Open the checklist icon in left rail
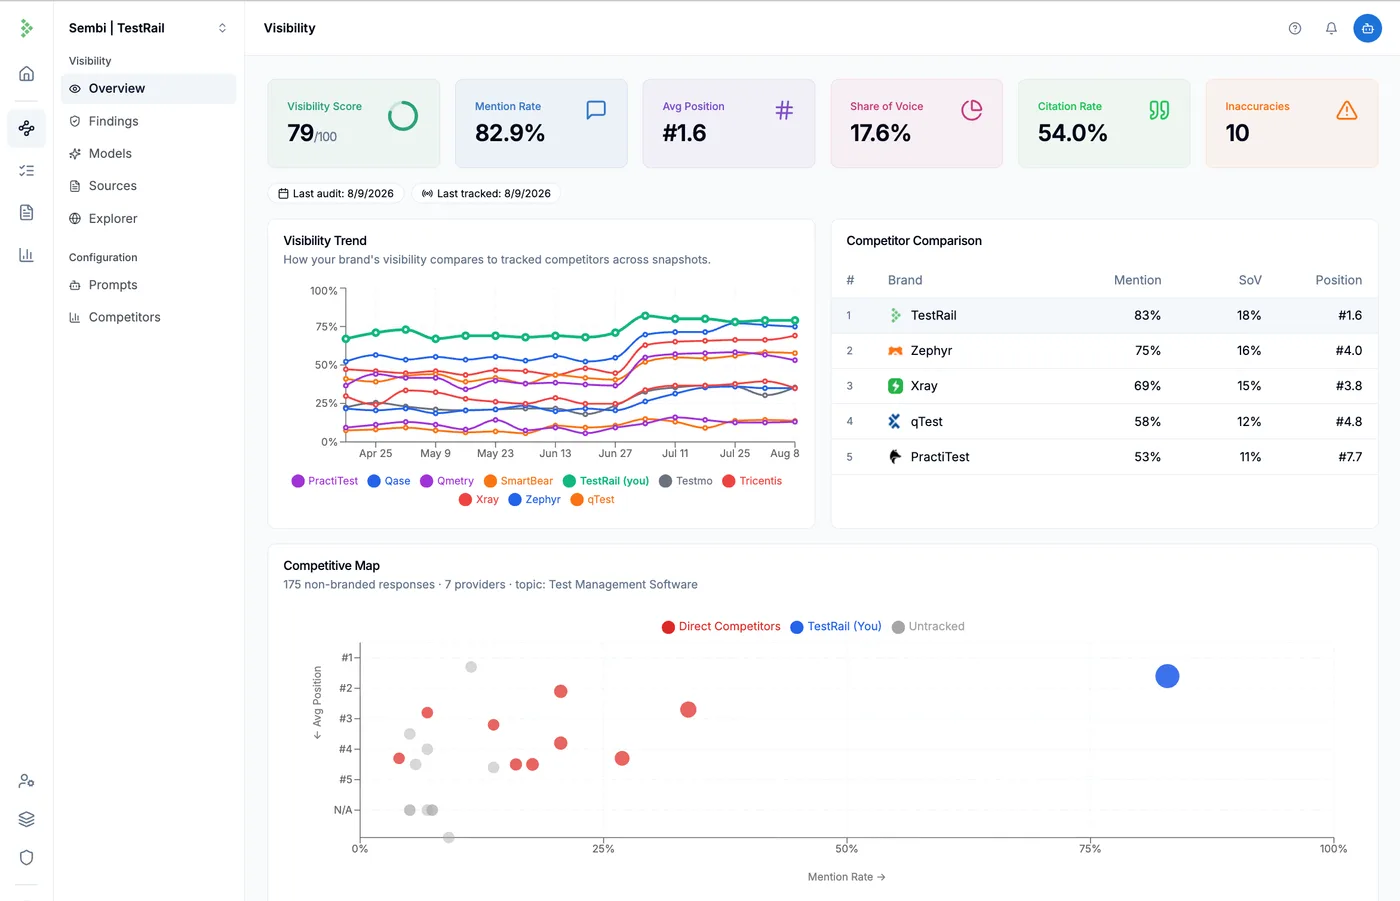Image resolution: width=1400 pixels, height=901 pixels. point(26,171)
